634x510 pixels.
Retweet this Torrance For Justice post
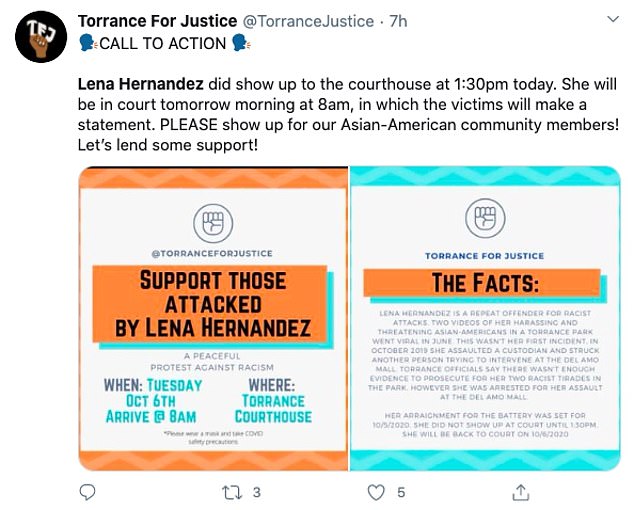coord(232,492)
